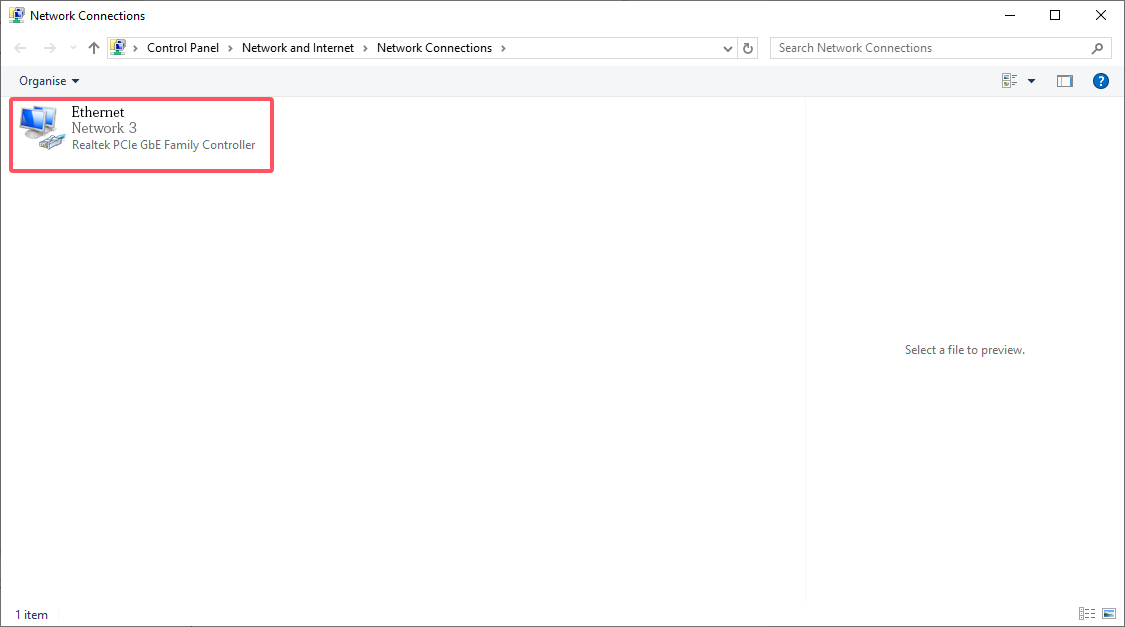Image resolution: width=1125 pixels, height=627 pixels.
Task: Click the Search Network Connections field
Action: (930, 48)
